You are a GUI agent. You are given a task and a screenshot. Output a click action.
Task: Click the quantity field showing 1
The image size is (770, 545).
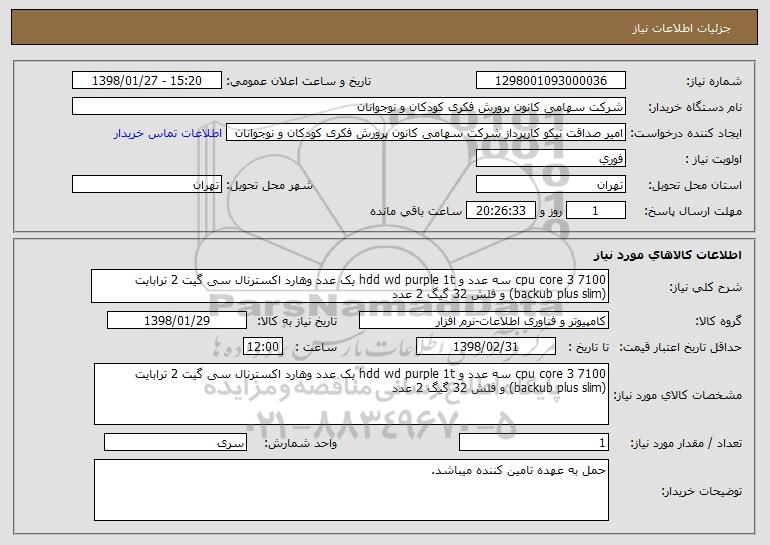[534, 442]
